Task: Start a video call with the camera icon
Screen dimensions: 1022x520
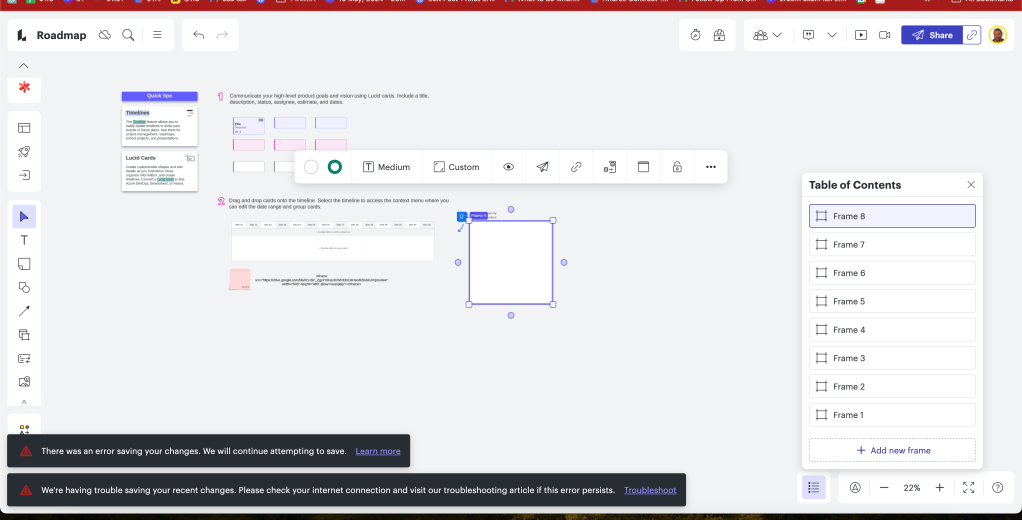Action: tap(884, 35)
